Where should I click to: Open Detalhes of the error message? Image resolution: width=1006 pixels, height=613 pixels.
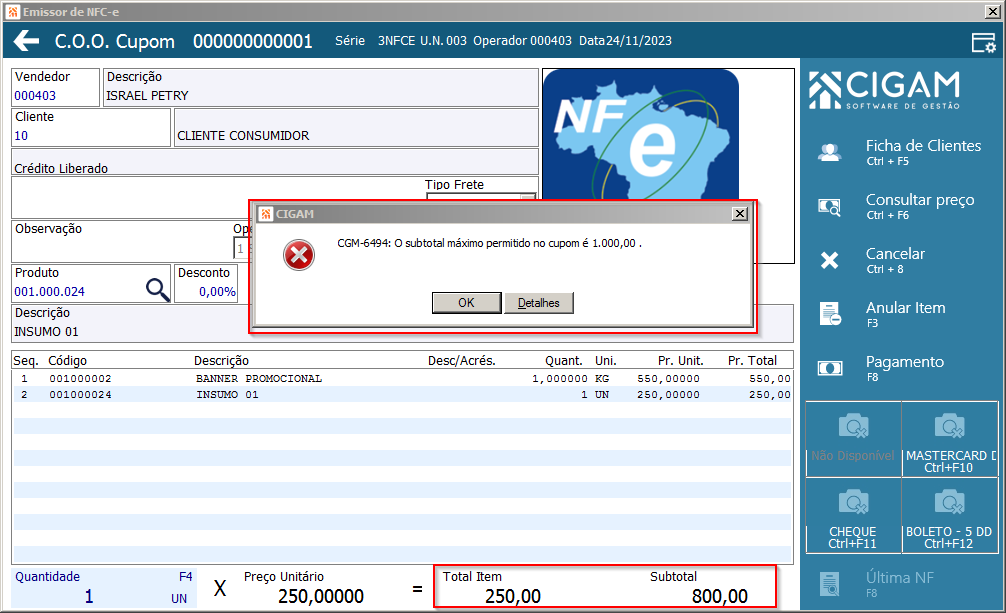pos(539,303)
